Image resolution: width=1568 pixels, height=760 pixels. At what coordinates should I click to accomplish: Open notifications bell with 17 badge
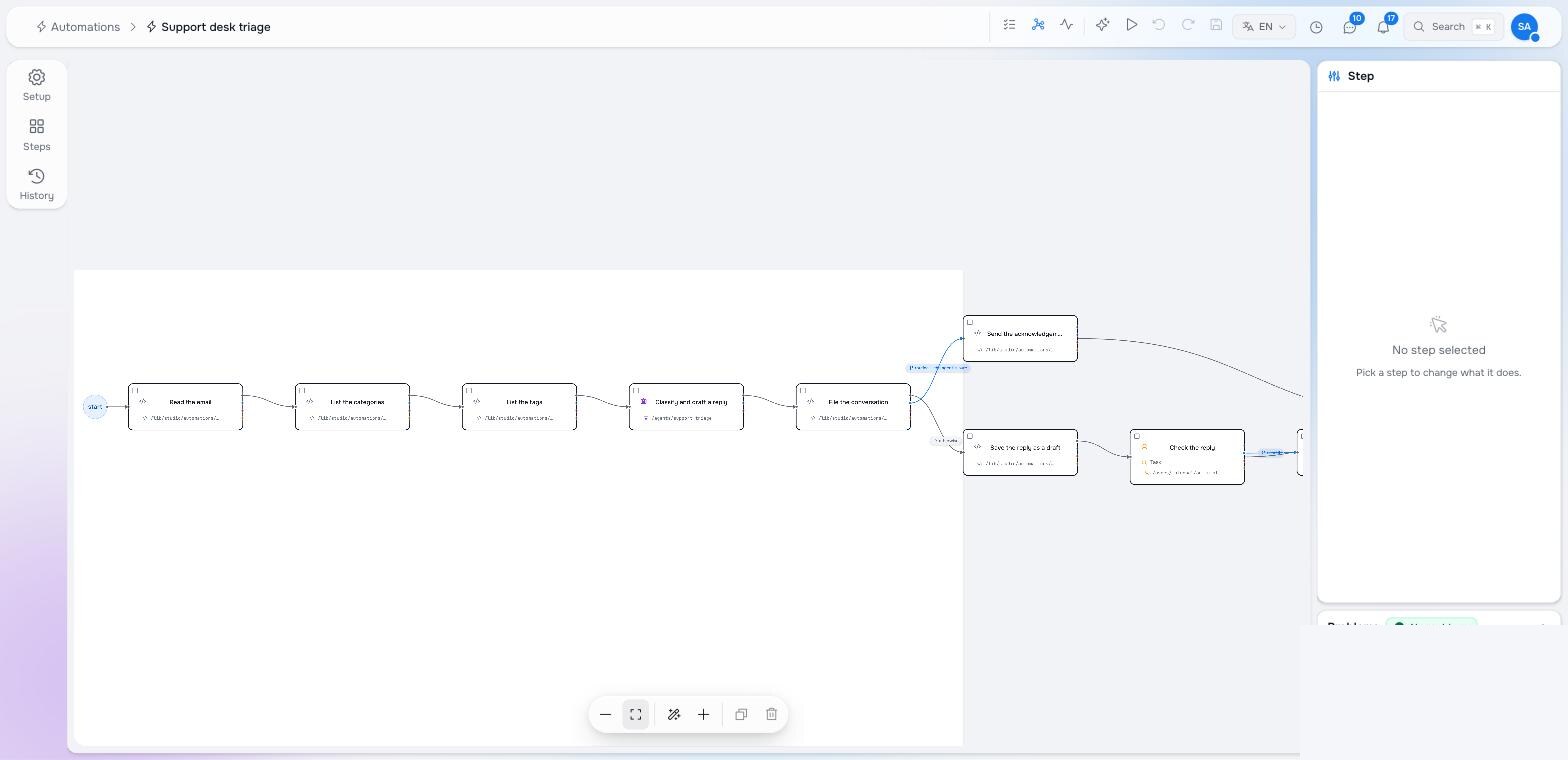point(1384,27)
